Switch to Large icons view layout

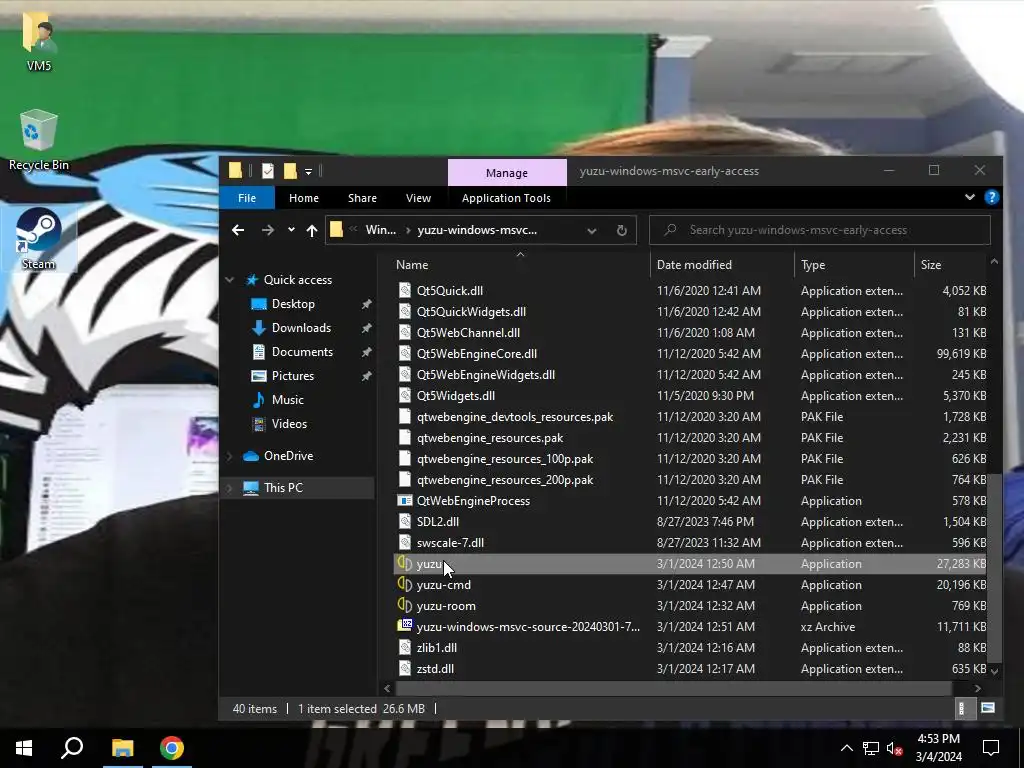(x=988, y=709)
